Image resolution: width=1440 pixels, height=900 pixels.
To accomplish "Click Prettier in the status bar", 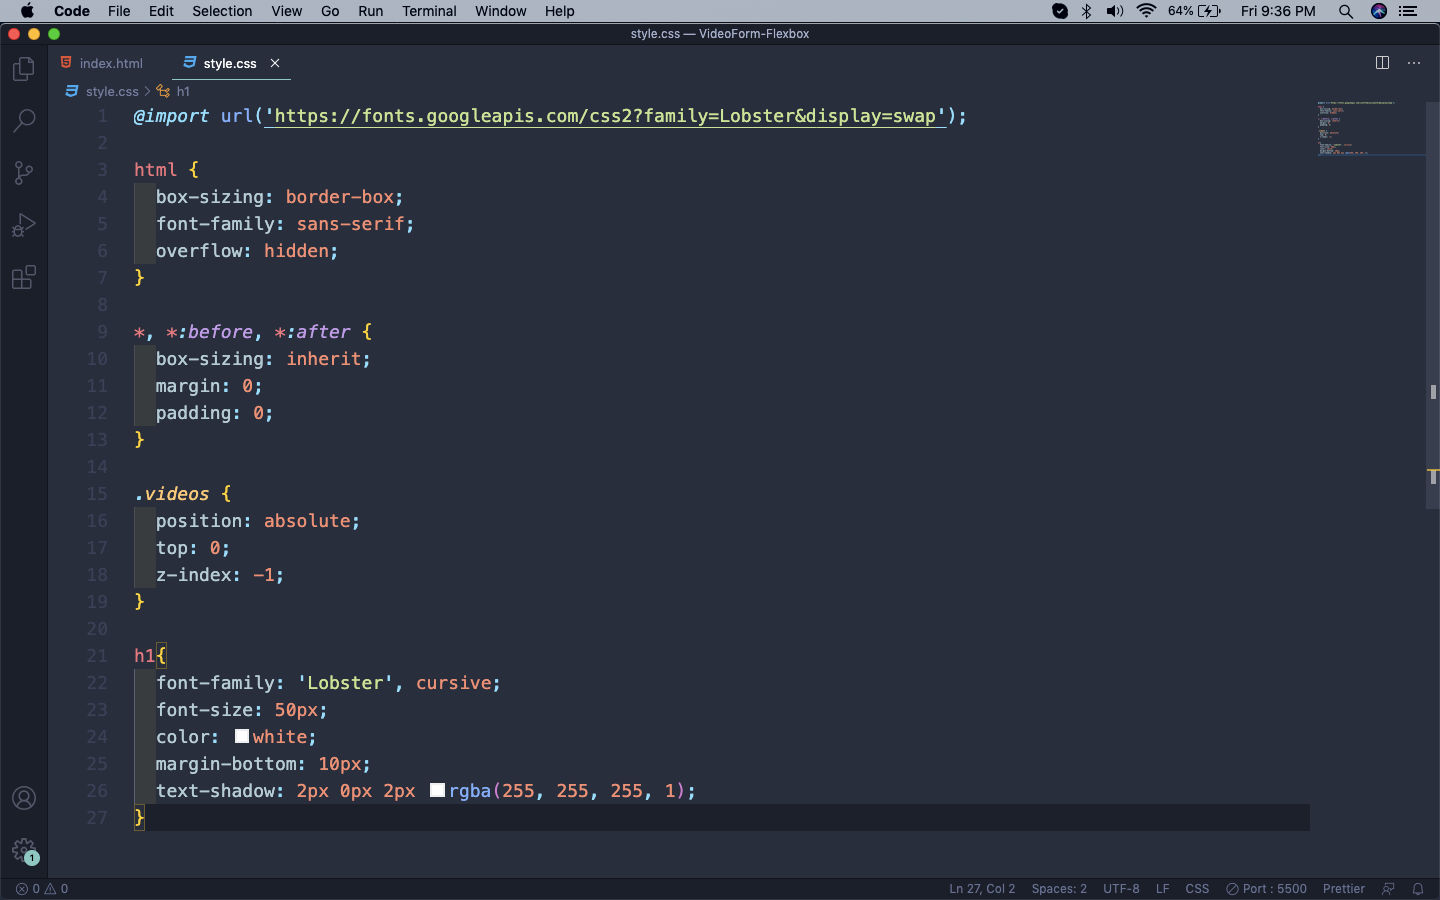I will click(1343, 889).
